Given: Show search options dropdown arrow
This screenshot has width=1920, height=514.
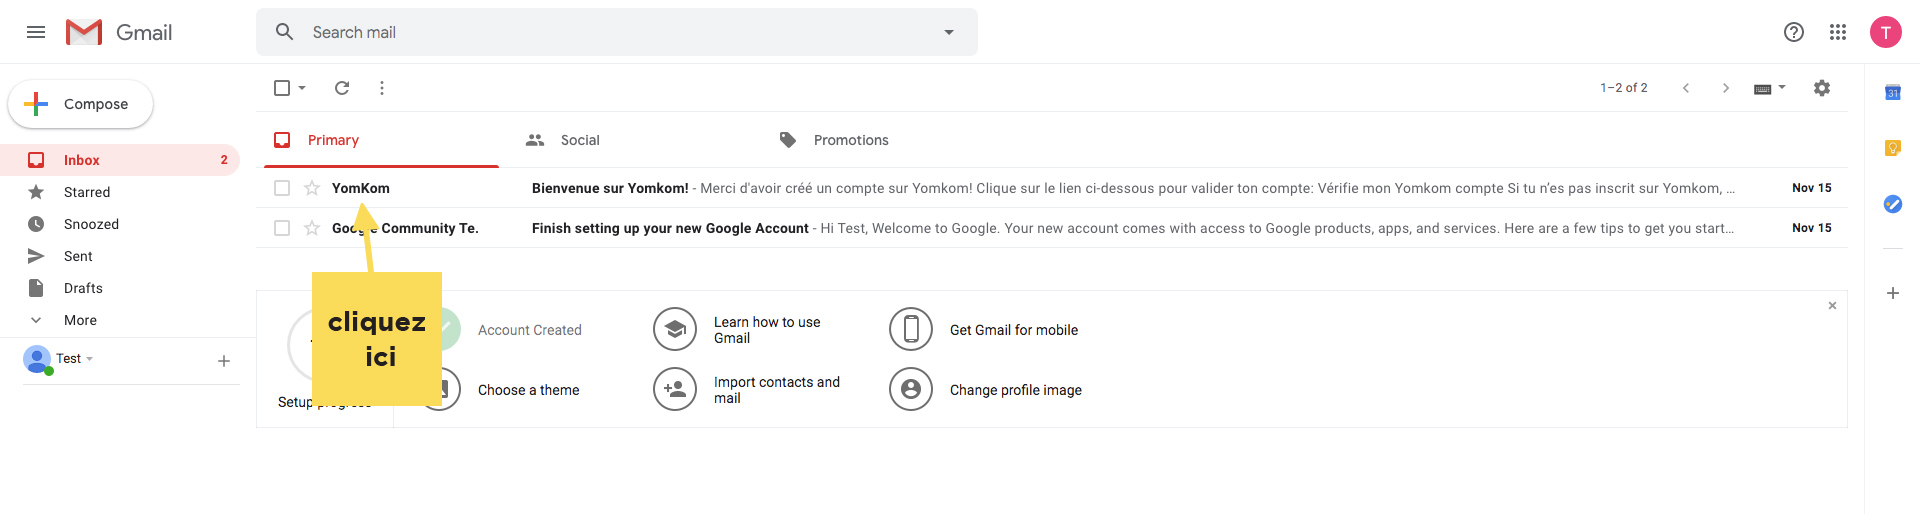Looking at the screenshot, I should point(949,32).
